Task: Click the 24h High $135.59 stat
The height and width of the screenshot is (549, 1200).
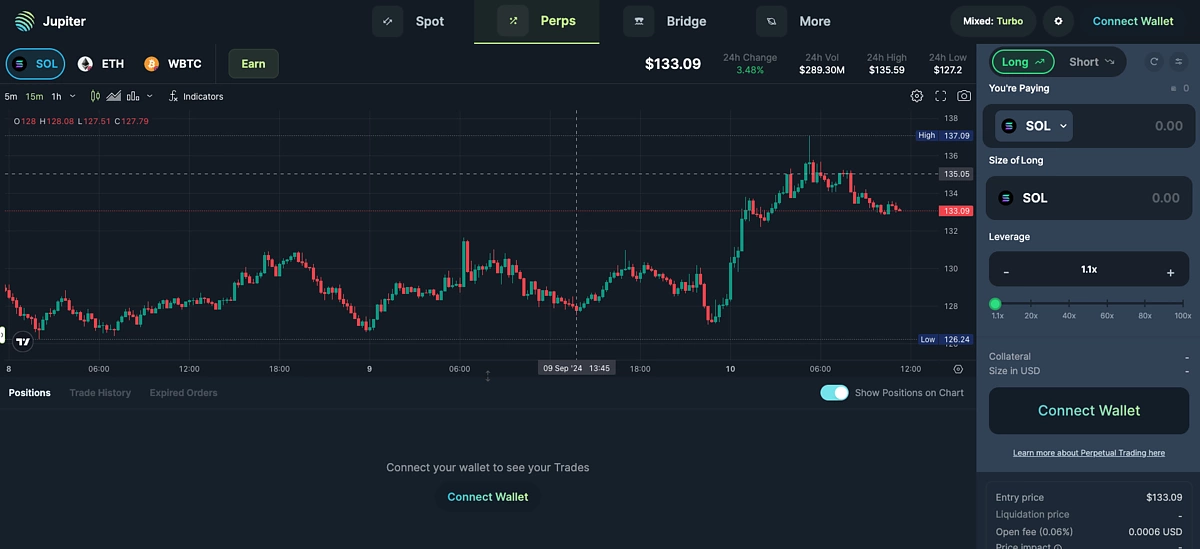Action: 886,64
